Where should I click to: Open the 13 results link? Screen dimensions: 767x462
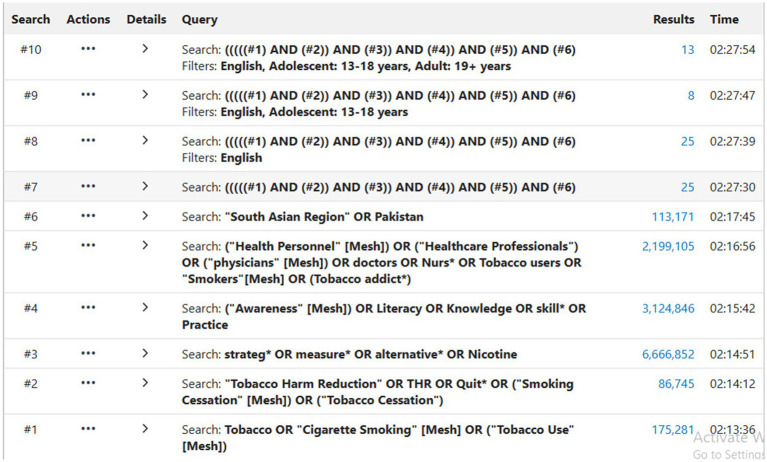tap(687, 49)
